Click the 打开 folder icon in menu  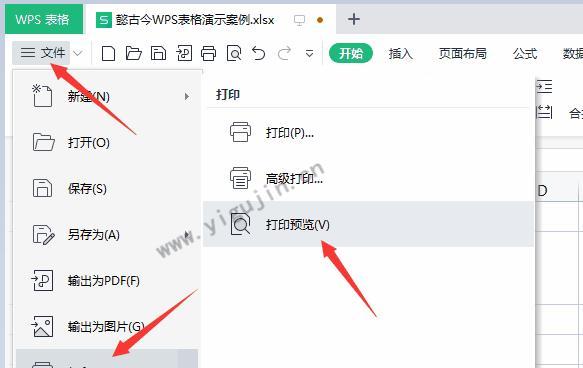[44, 142]
